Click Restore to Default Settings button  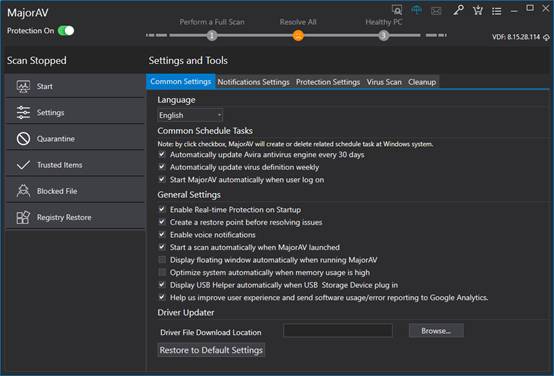click(211, 350)
